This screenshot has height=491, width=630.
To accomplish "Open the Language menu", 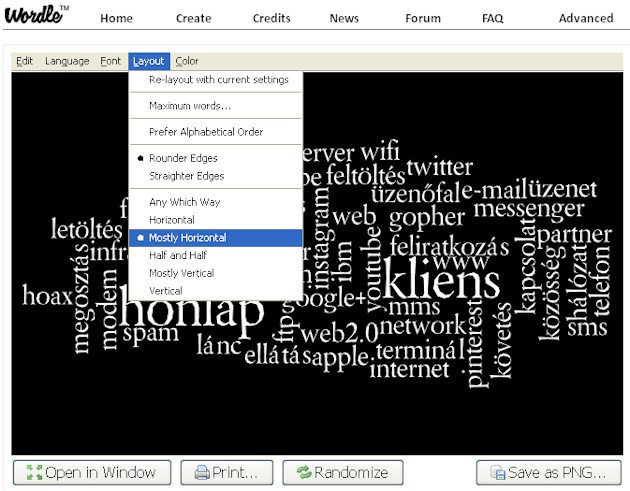I will [67, 61].
